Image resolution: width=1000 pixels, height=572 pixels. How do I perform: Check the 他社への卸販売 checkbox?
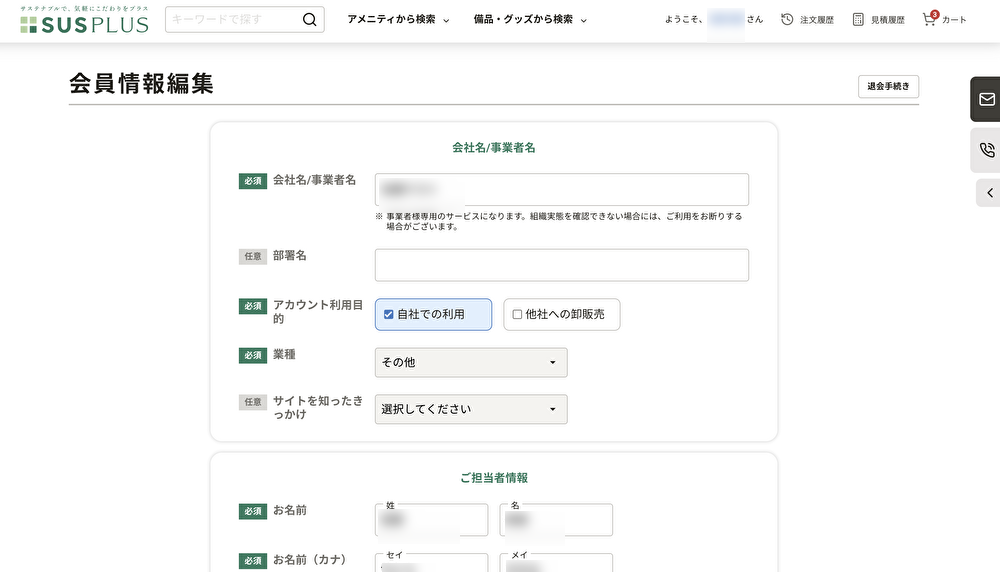point(517,314)
